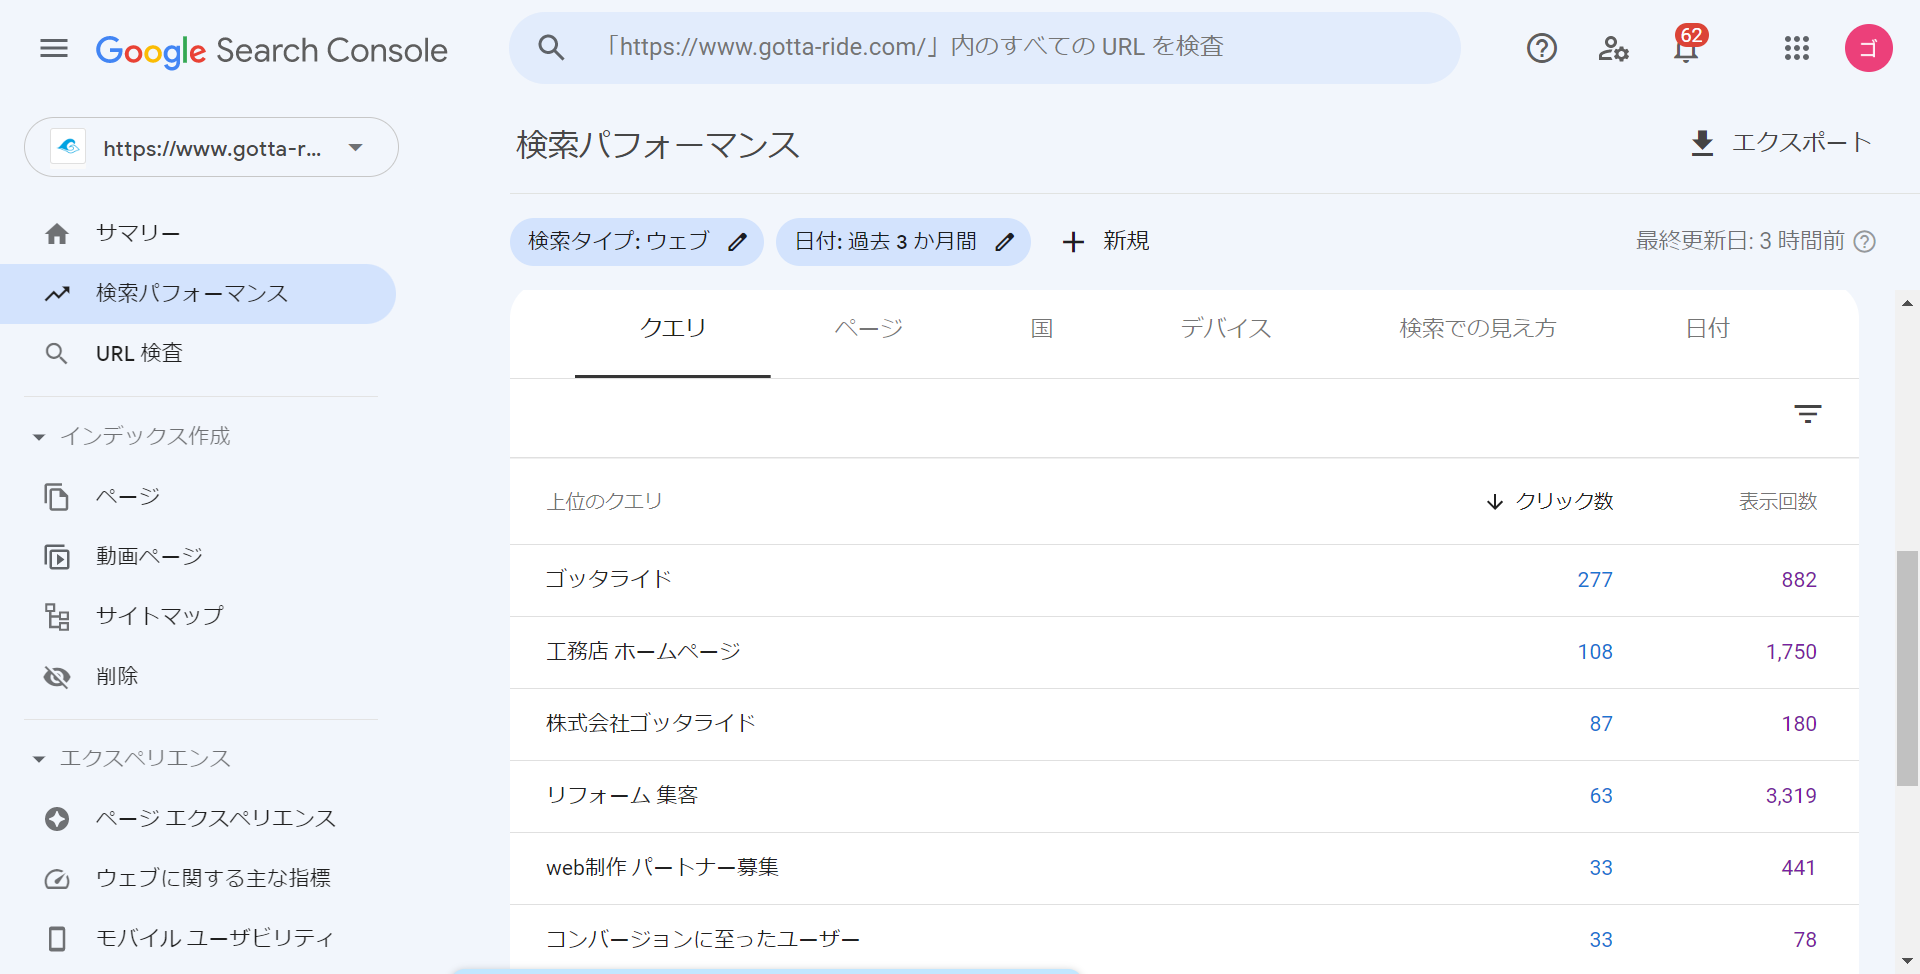This screenshot has width=1920, height=974.
Task: Click the magnifier icon beside URL 検査
Action: pyautogui.click(x=57, y=353)
